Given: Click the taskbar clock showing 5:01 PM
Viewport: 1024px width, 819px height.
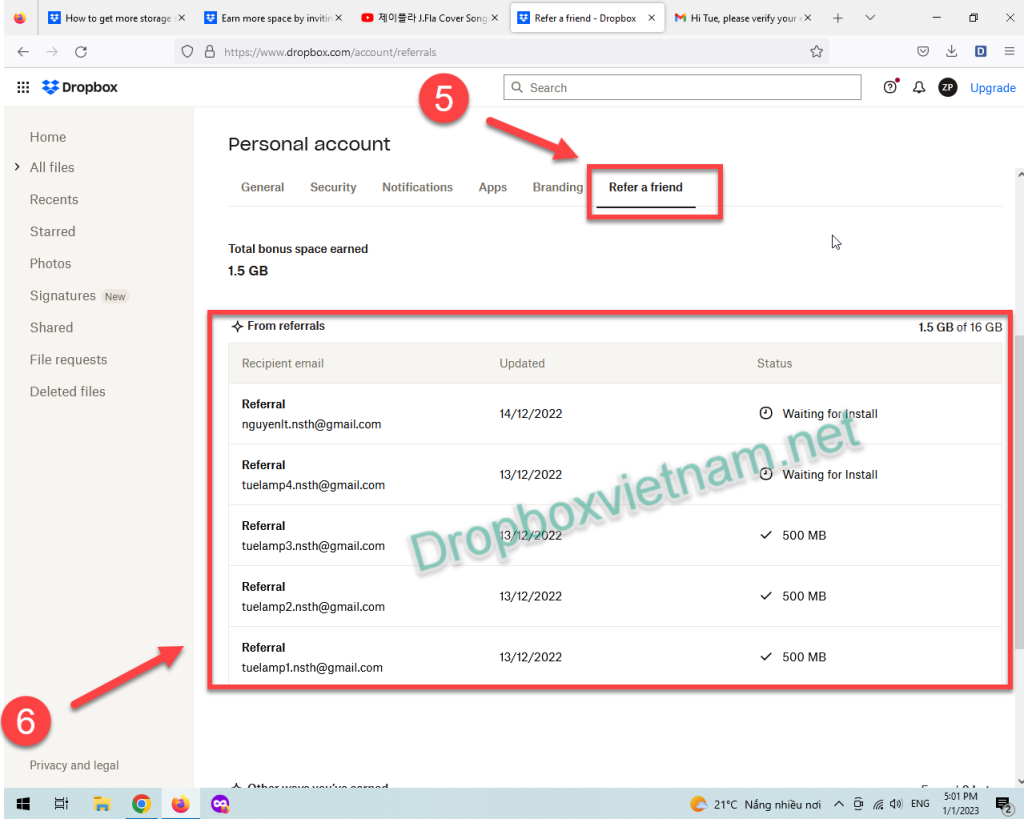Looking at the screenshot, I should point(961,804).
